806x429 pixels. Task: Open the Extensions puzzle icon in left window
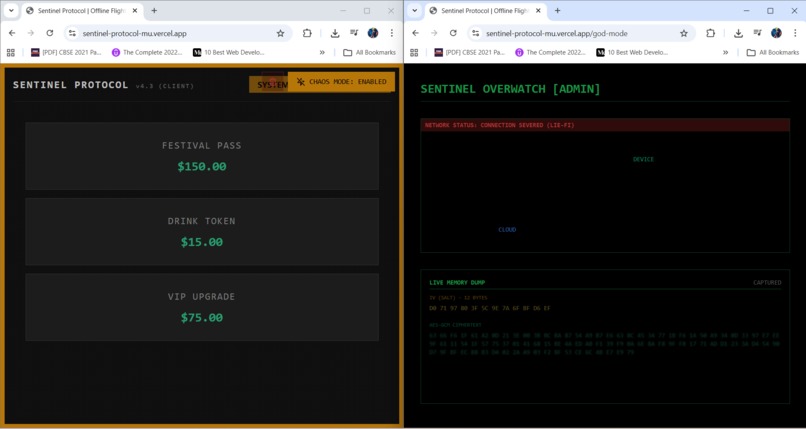[307, 33]
